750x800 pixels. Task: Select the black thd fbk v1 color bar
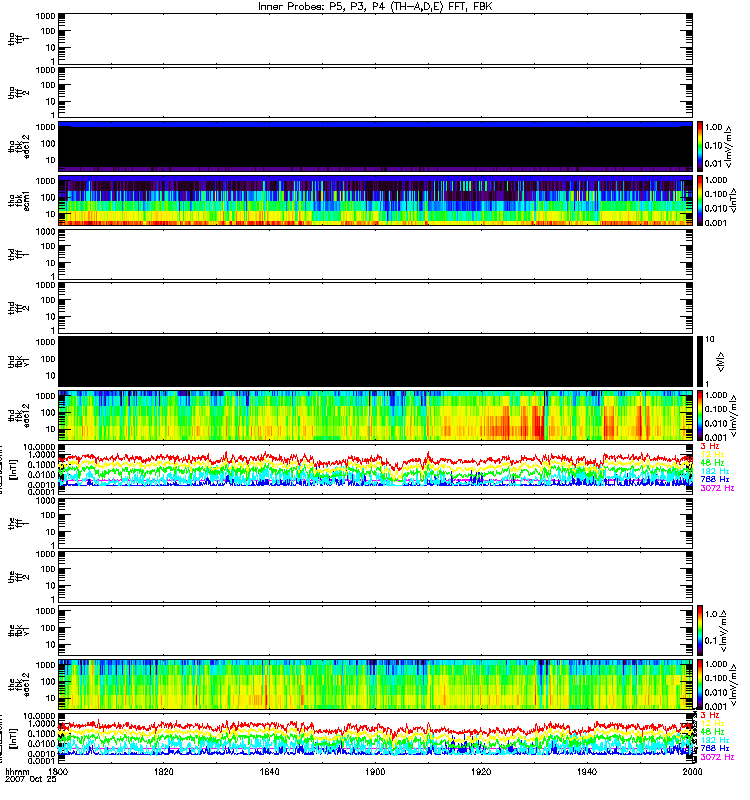click(702, 361)
